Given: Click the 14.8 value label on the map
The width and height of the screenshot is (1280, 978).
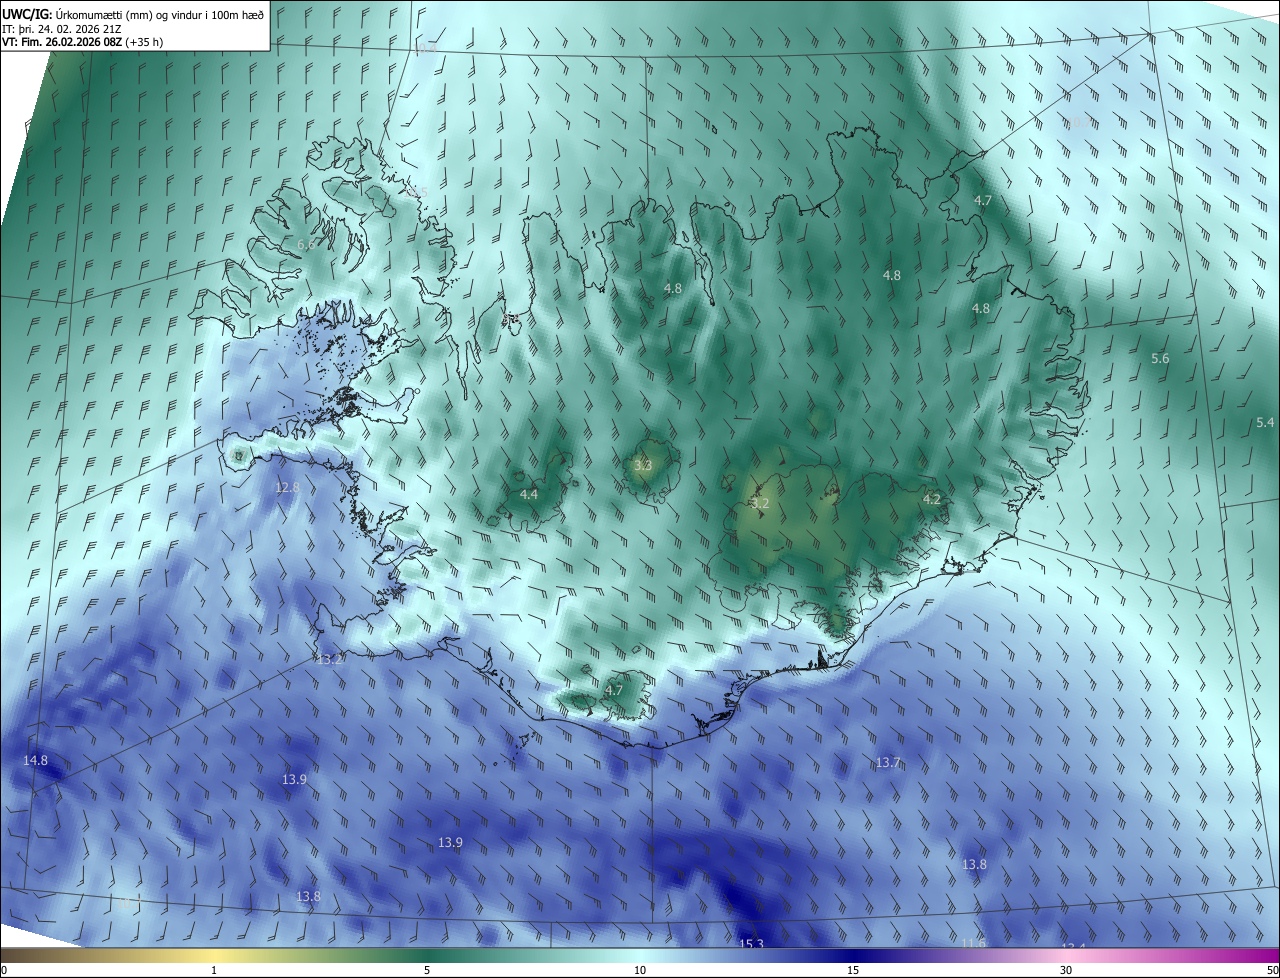Looking at the screenshot, I should tap(35, 761).
